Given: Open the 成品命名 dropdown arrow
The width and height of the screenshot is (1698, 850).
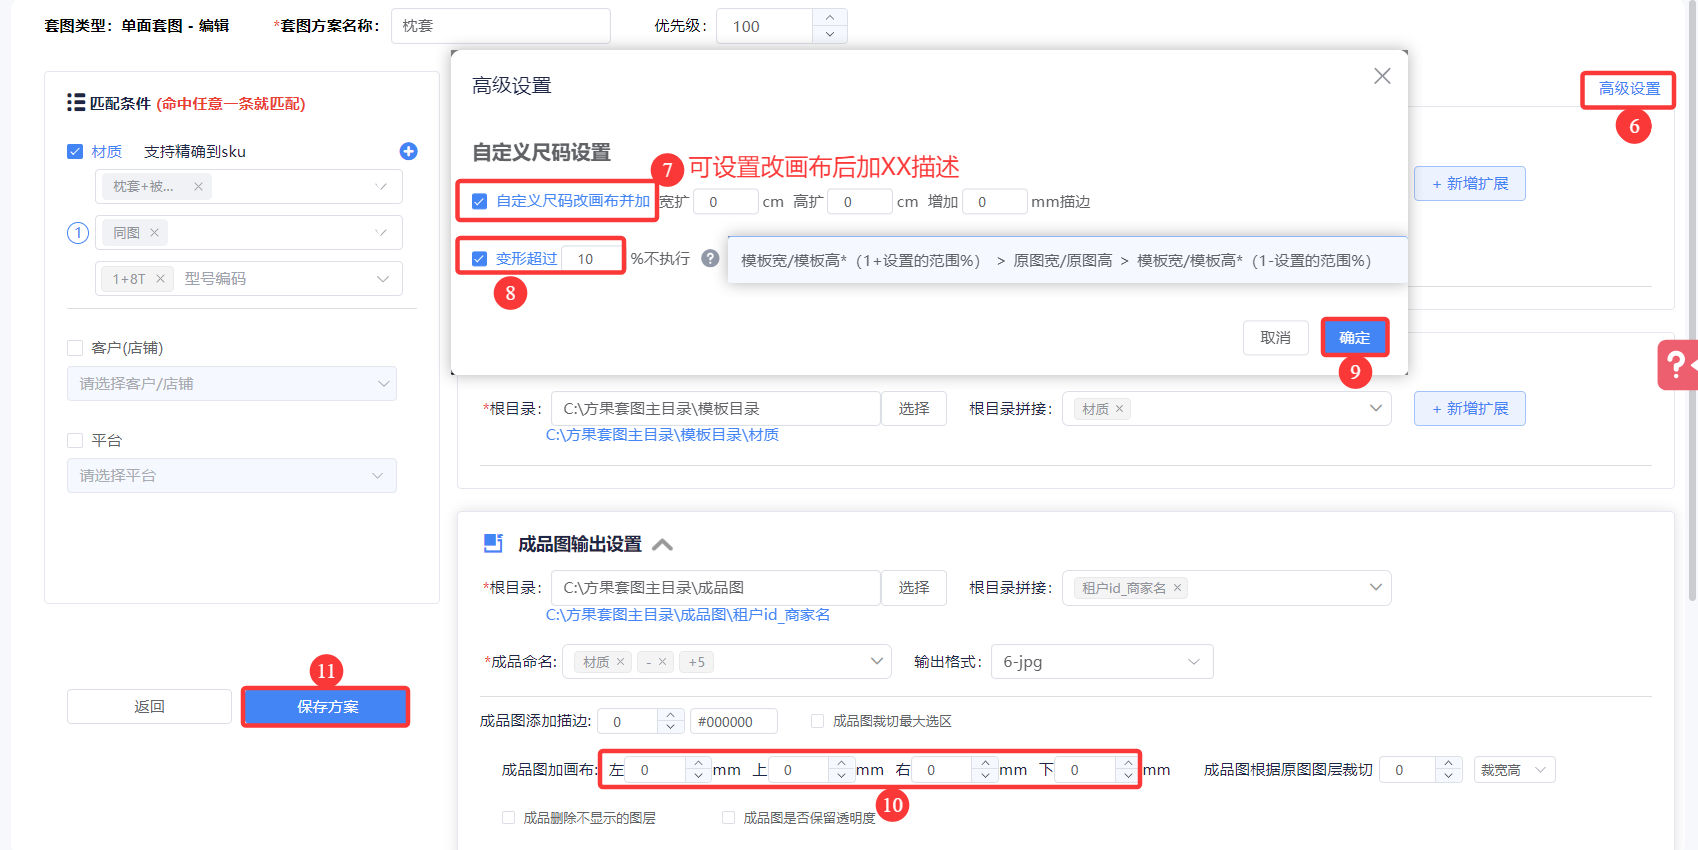Looking at the screenshot, I should pos(876,661).
